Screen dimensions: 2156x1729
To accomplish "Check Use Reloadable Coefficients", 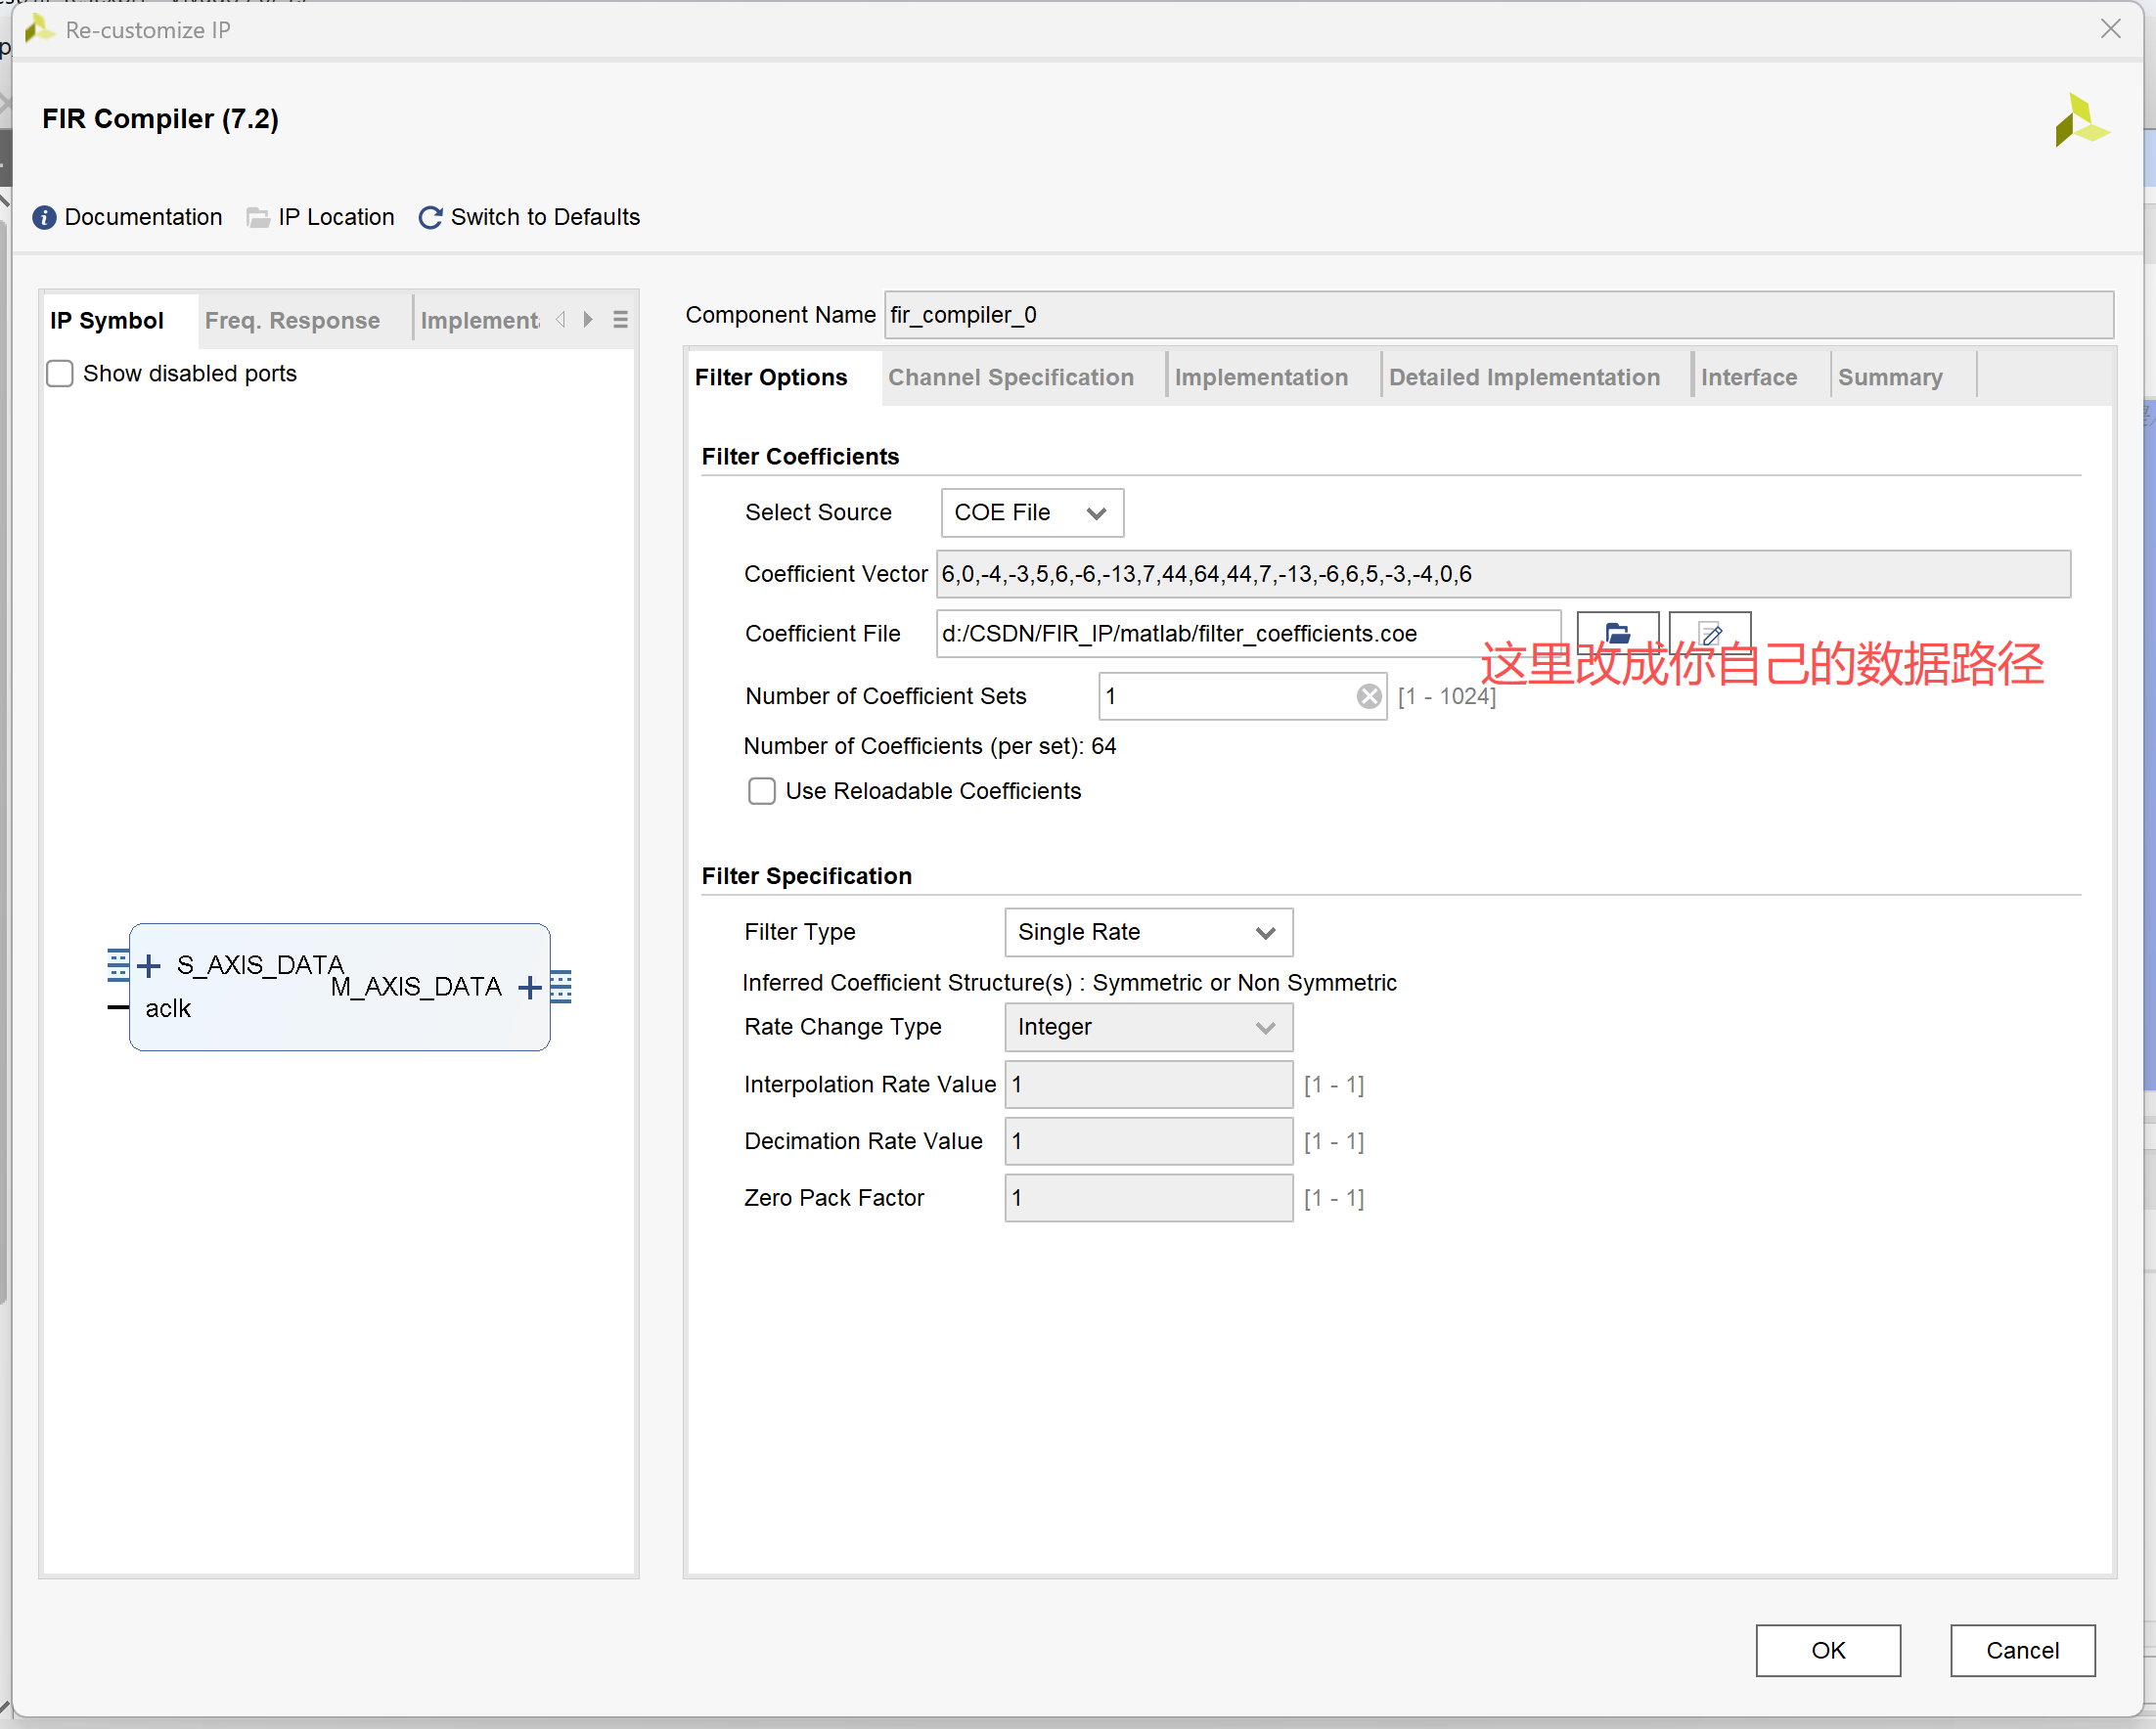I will (762, 791).
